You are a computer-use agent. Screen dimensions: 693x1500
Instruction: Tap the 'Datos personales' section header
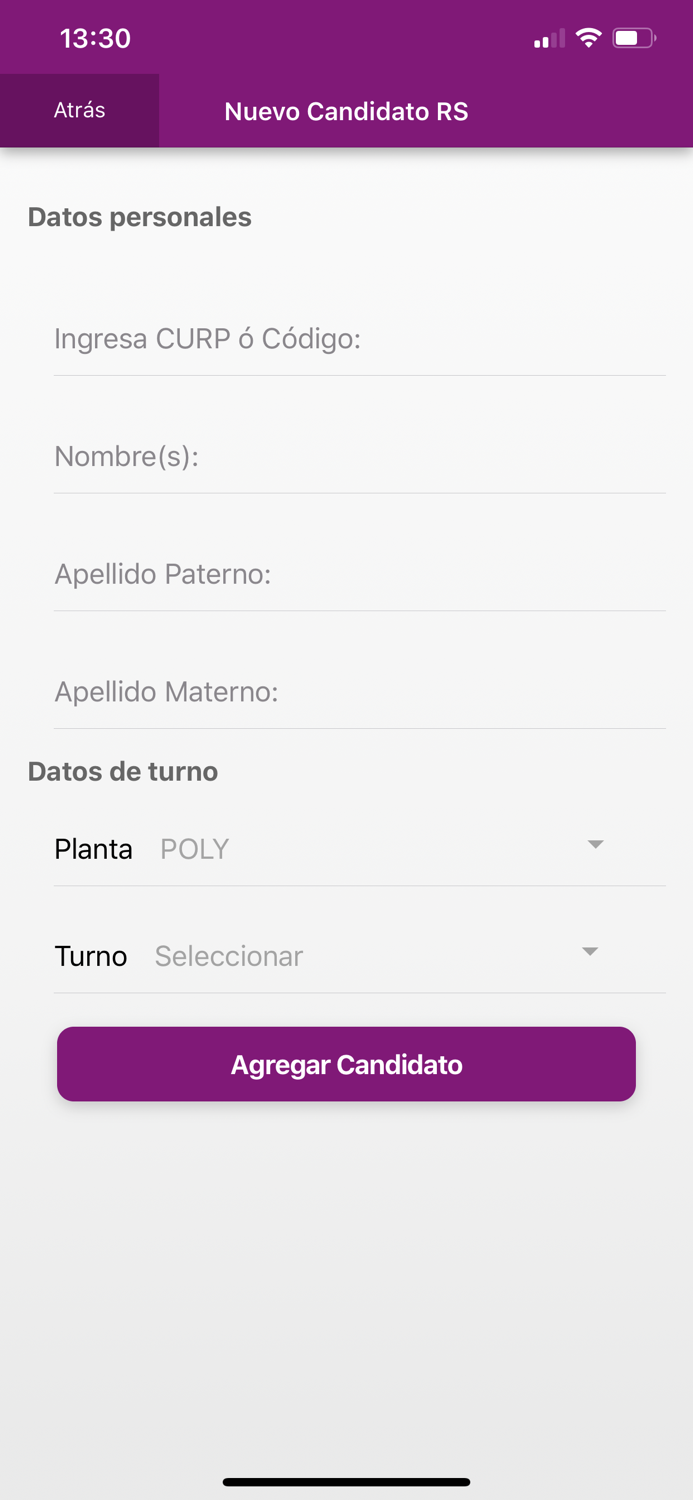tap(139, 217)
